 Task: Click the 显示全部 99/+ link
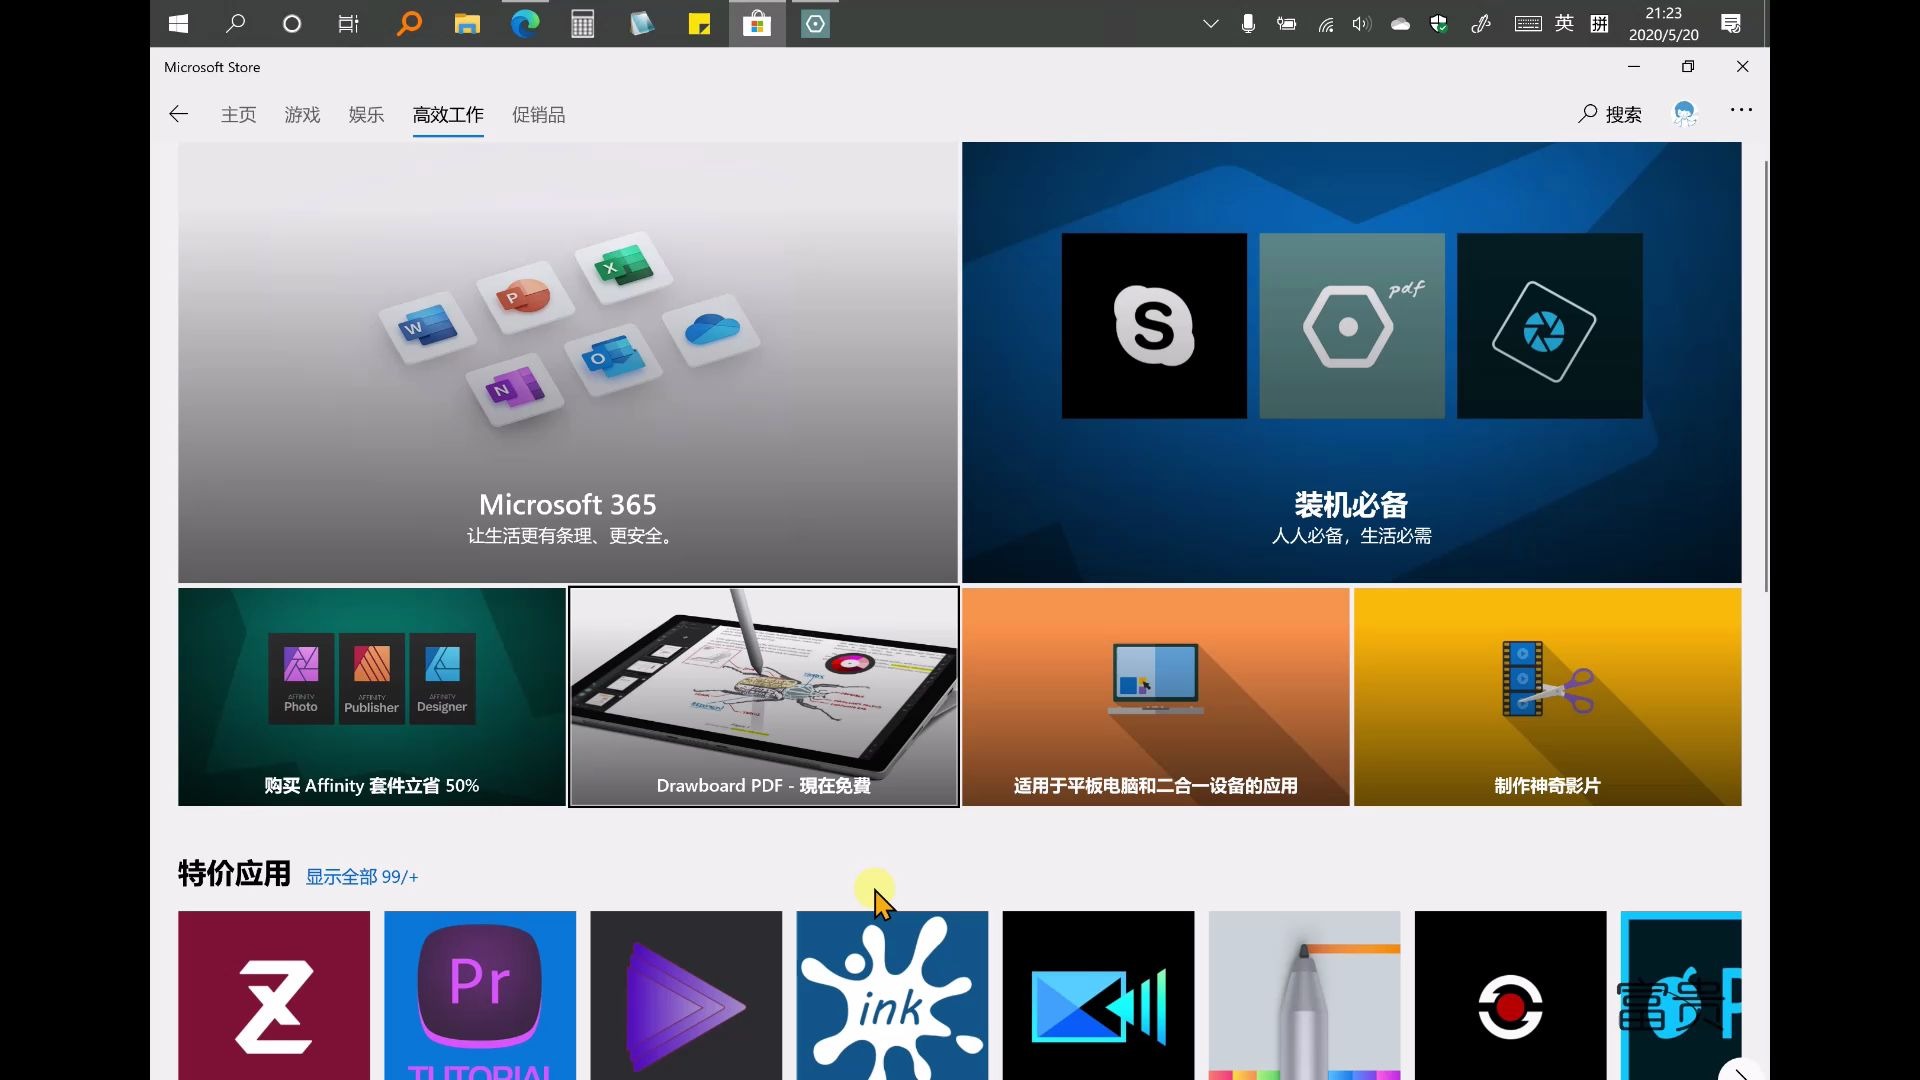pos(362,877)
